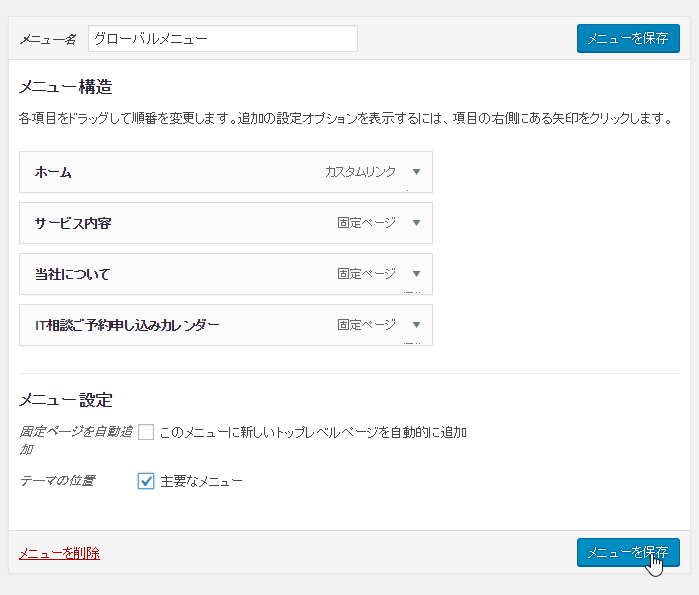Select the 当社について menu item title
The height and width of the screenshot is (595, 699).
click(72, 274)
